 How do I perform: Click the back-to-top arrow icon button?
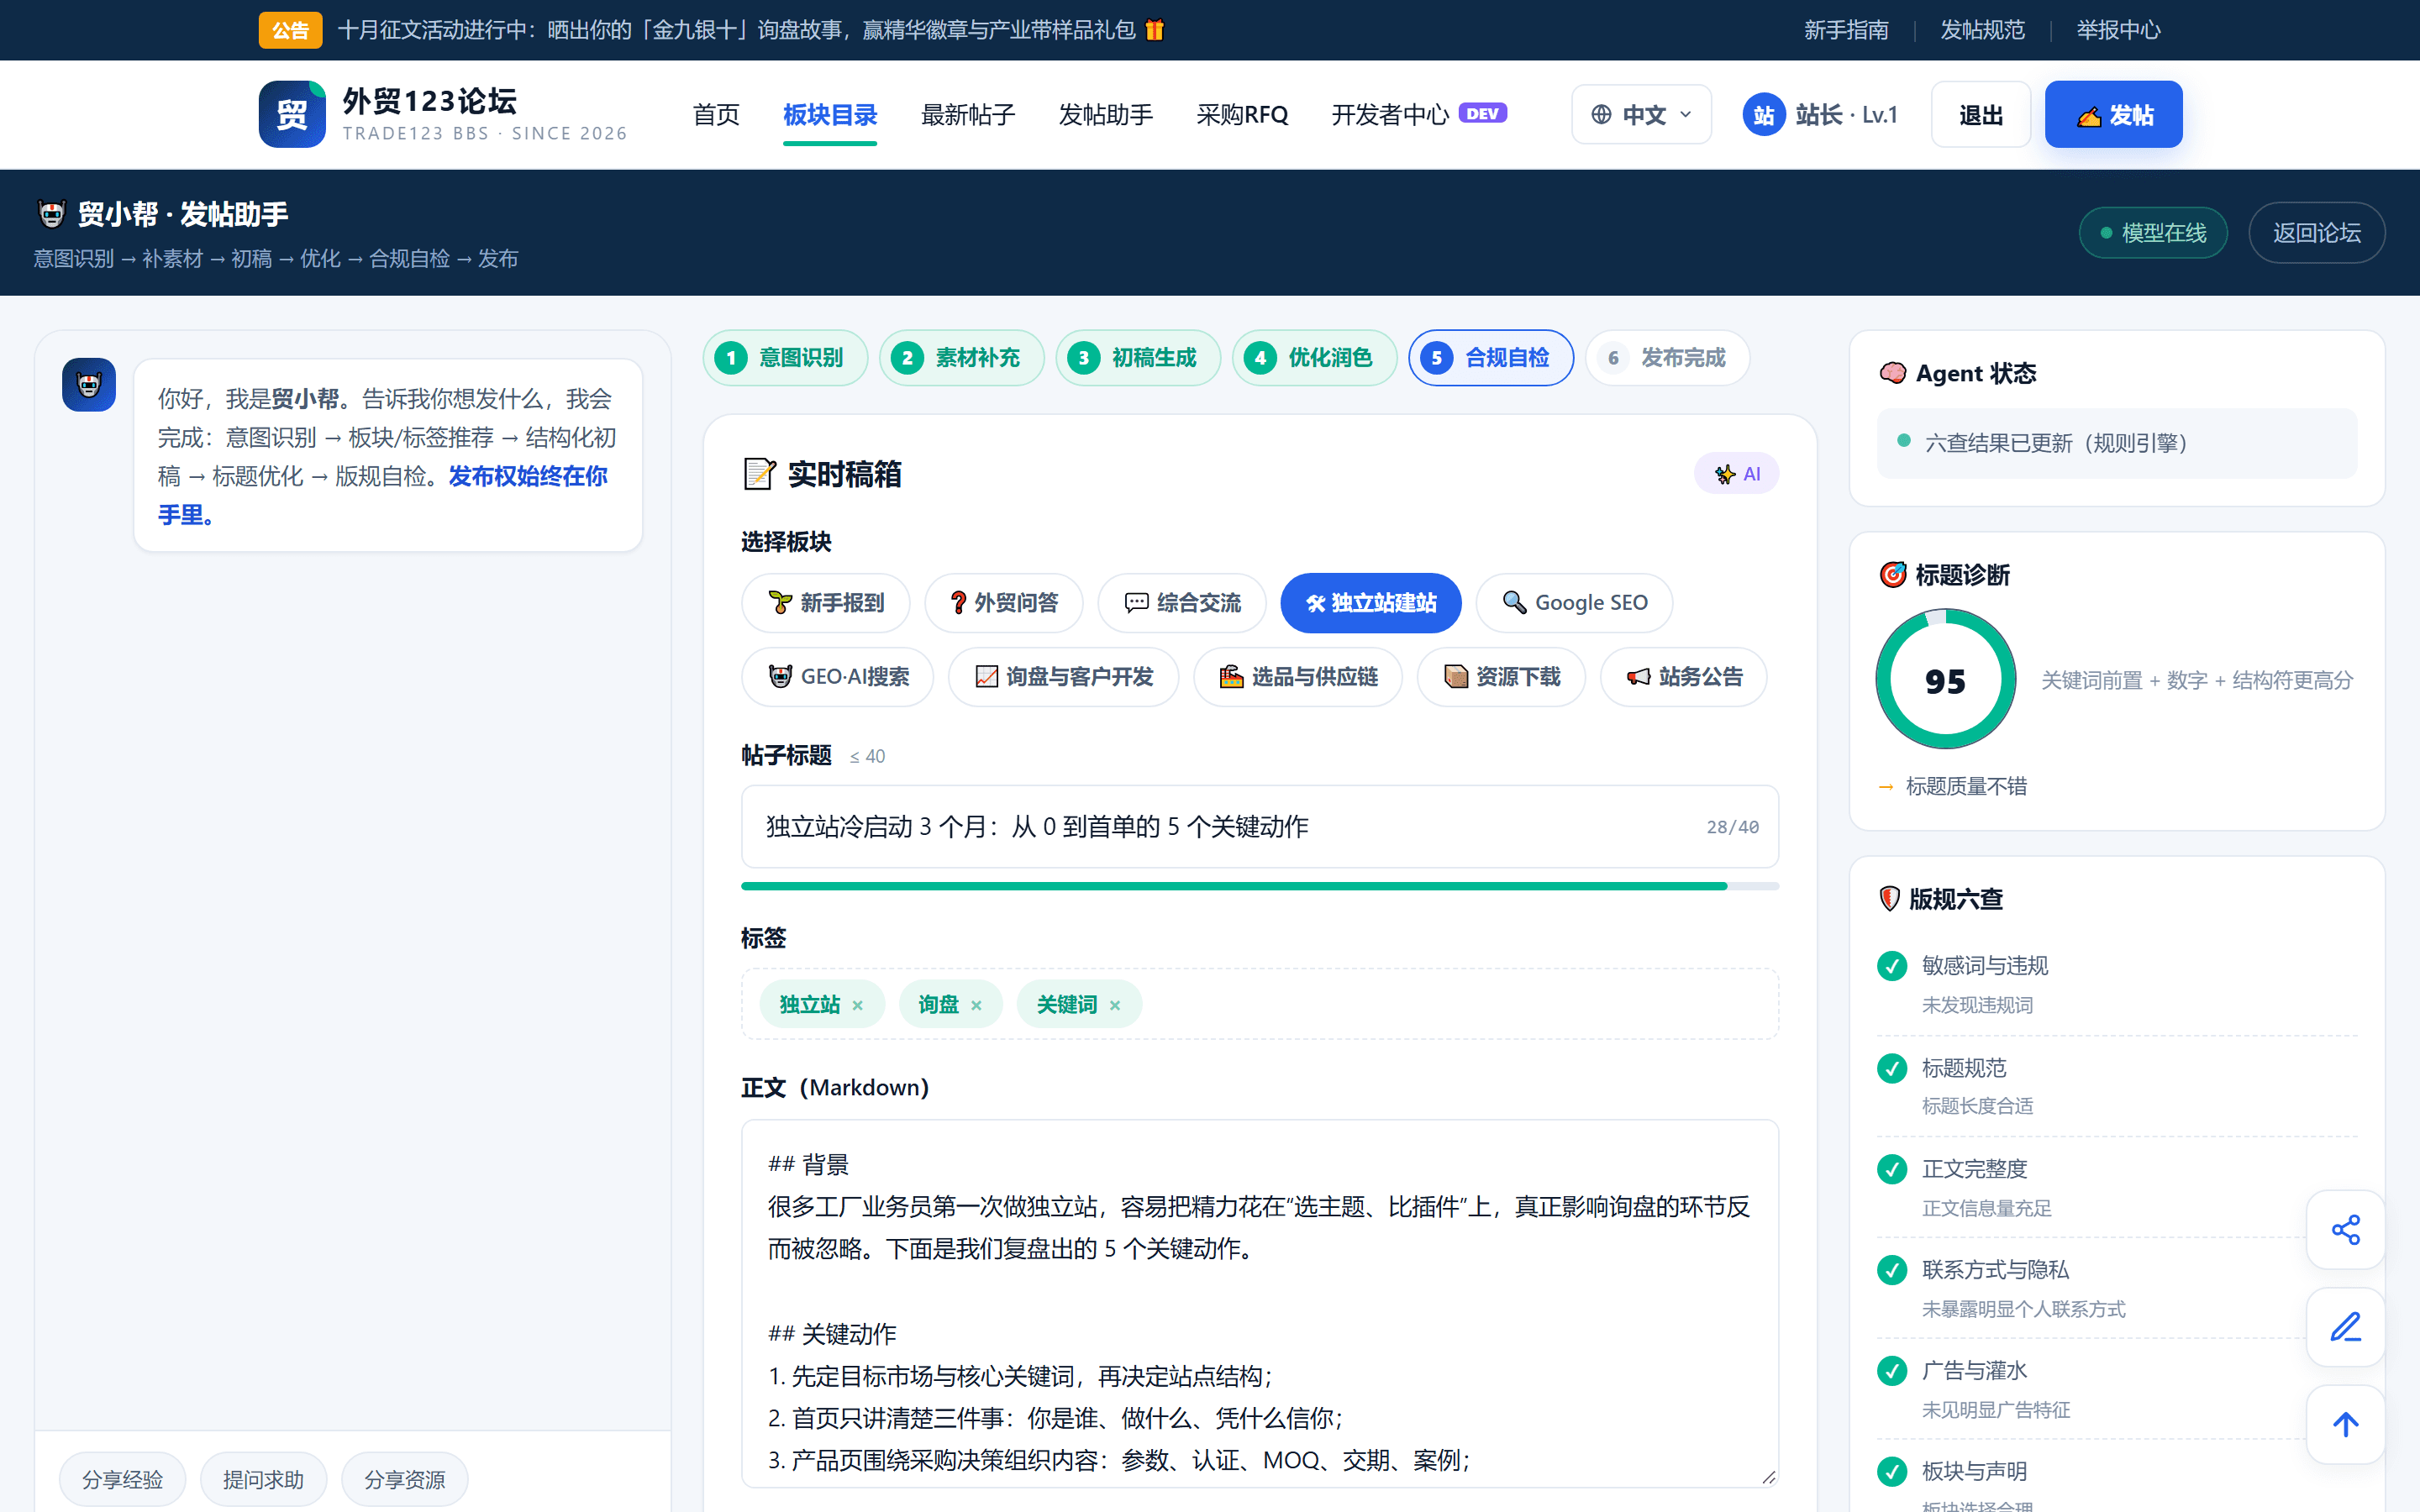tap(2345, 1424)
